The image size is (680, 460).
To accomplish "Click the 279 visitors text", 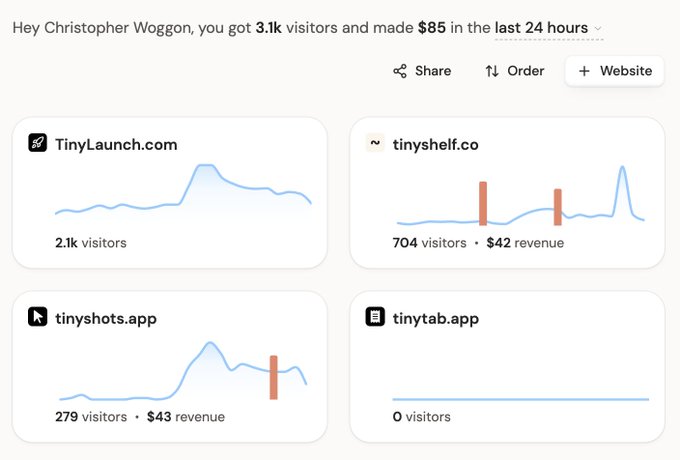I will click(91, 417).
